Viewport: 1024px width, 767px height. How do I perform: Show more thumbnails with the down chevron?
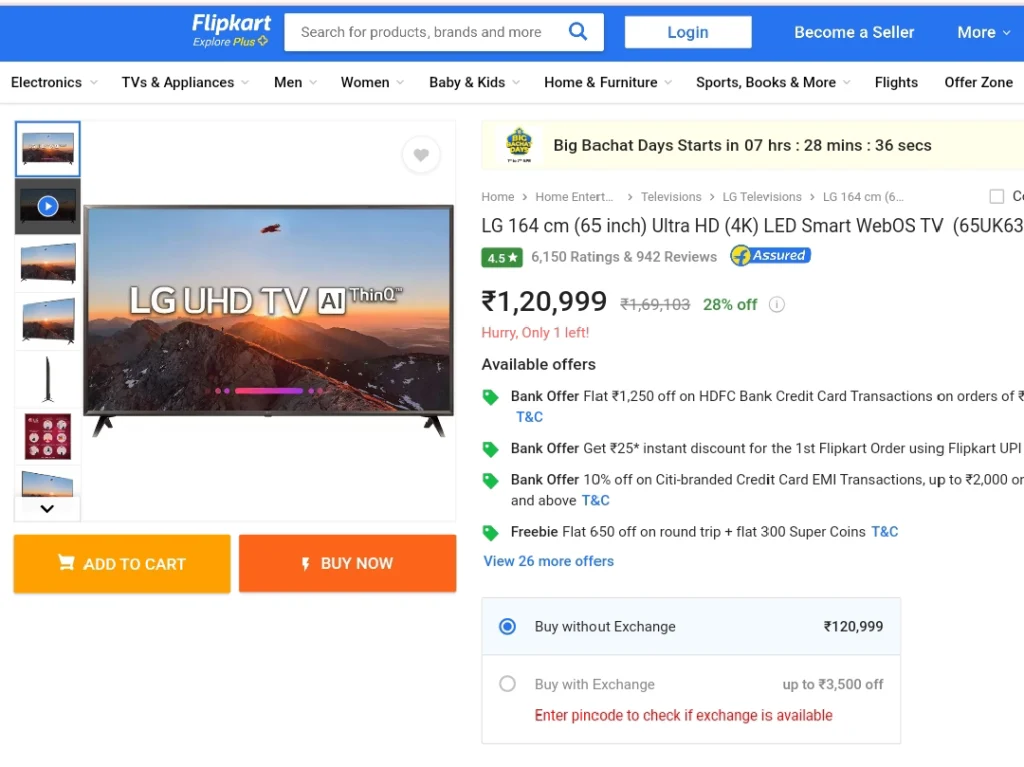click(x=47, y=508)
